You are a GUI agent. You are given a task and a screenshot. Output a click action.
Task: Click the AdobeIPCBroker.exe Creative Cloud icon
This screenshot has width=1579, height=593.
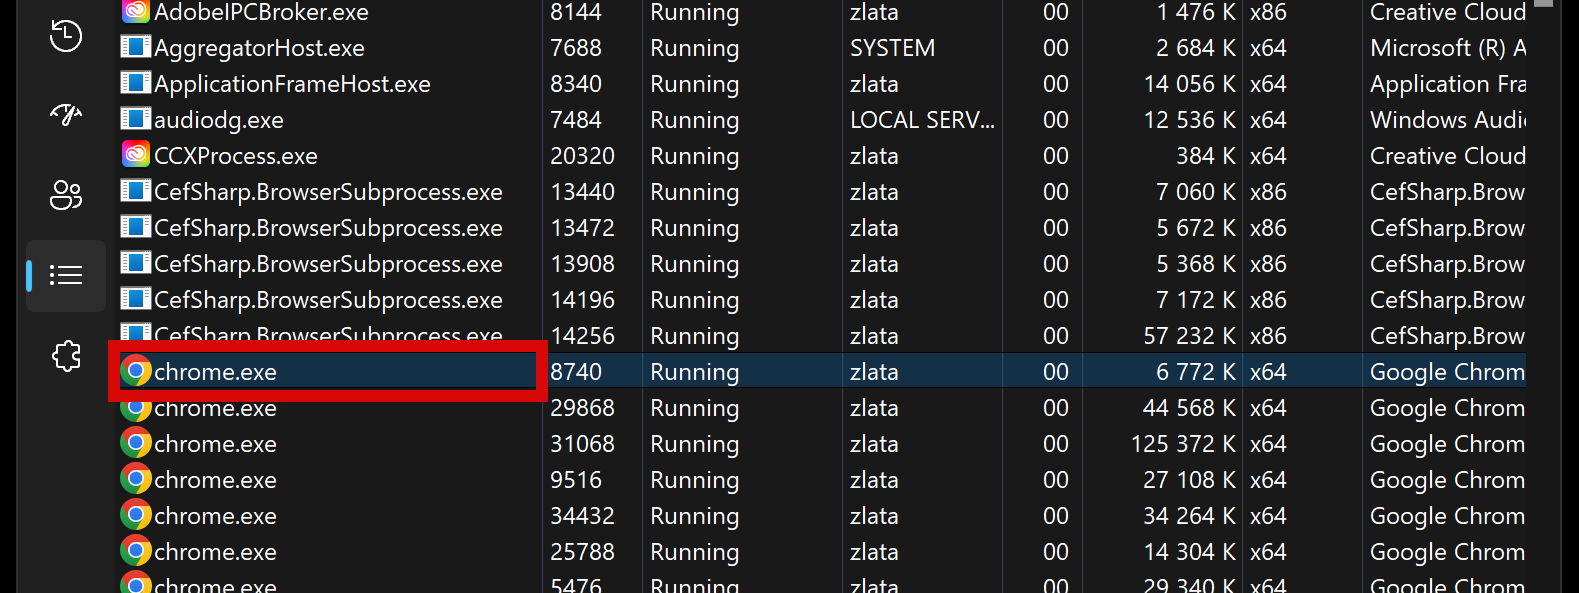[136, 12]
